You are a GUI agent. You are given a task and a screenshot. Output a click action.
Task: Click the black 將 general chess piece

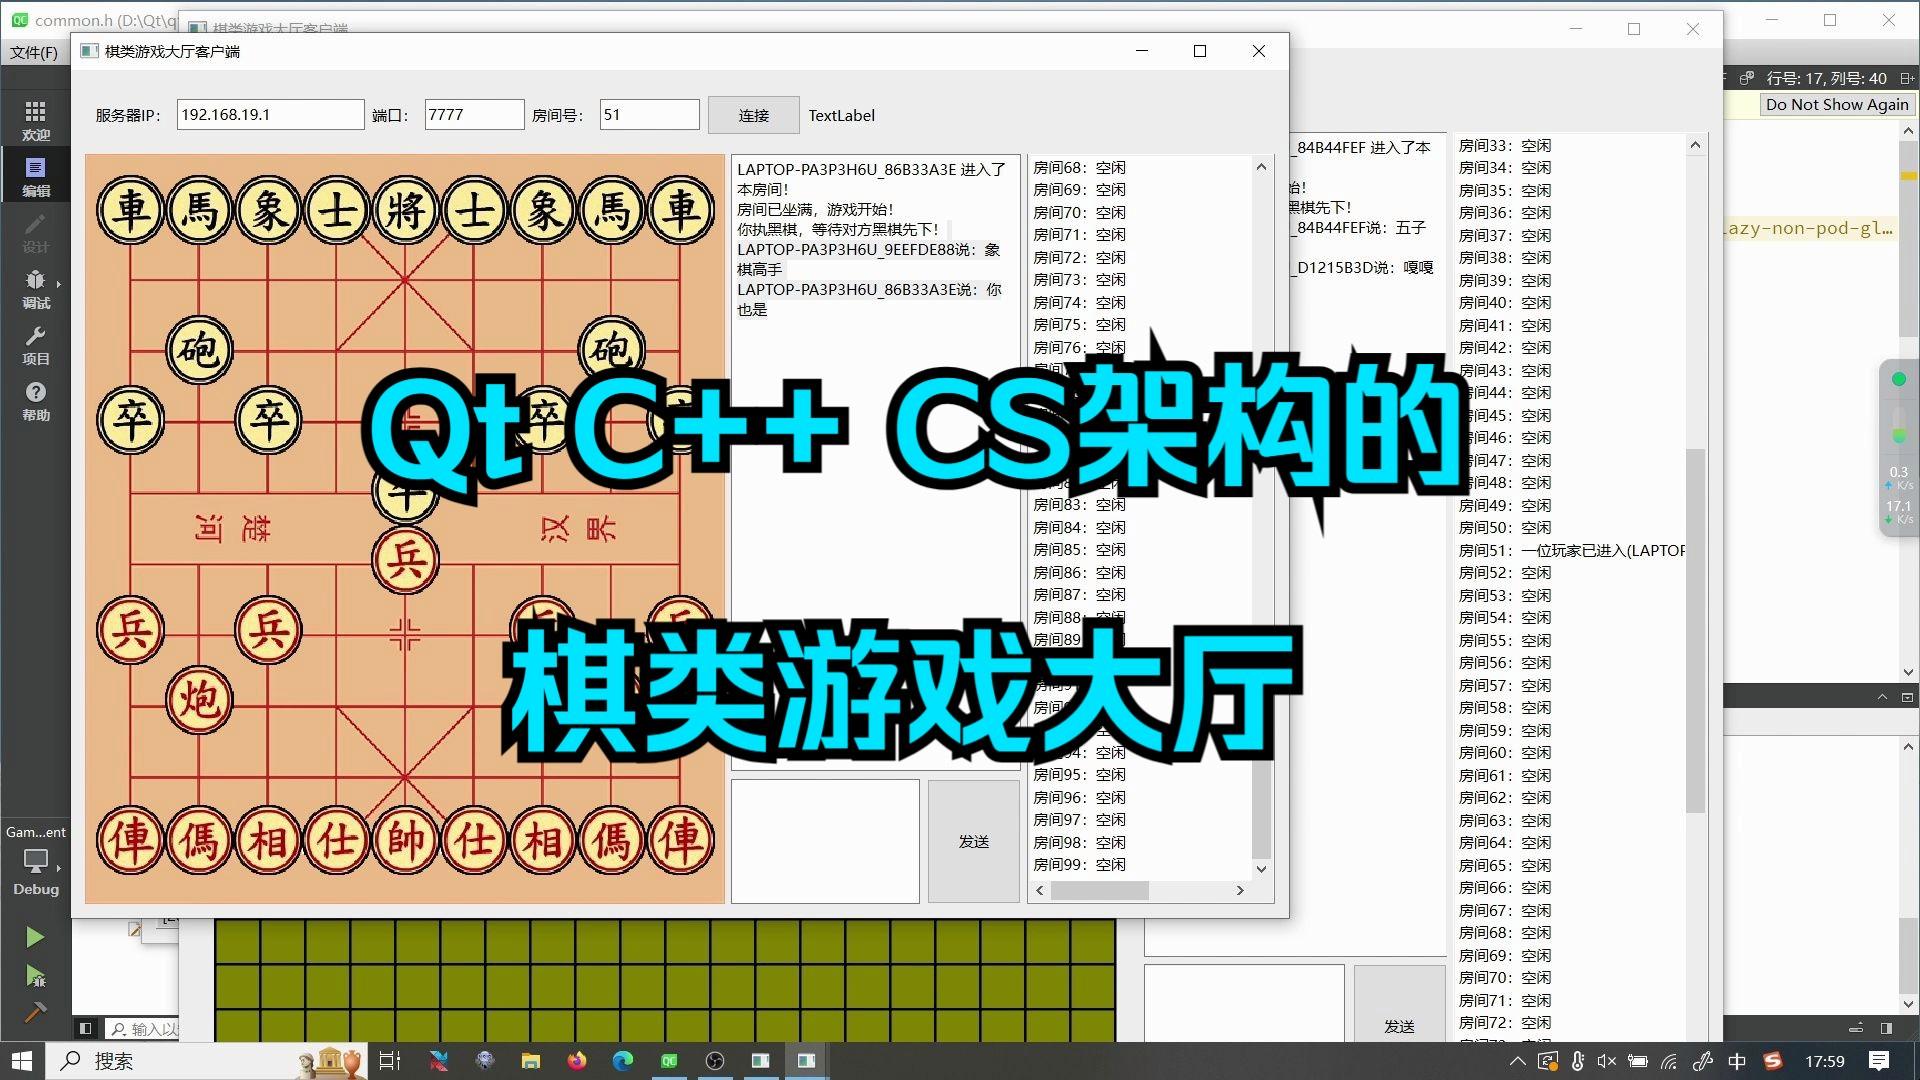point(405,211)
